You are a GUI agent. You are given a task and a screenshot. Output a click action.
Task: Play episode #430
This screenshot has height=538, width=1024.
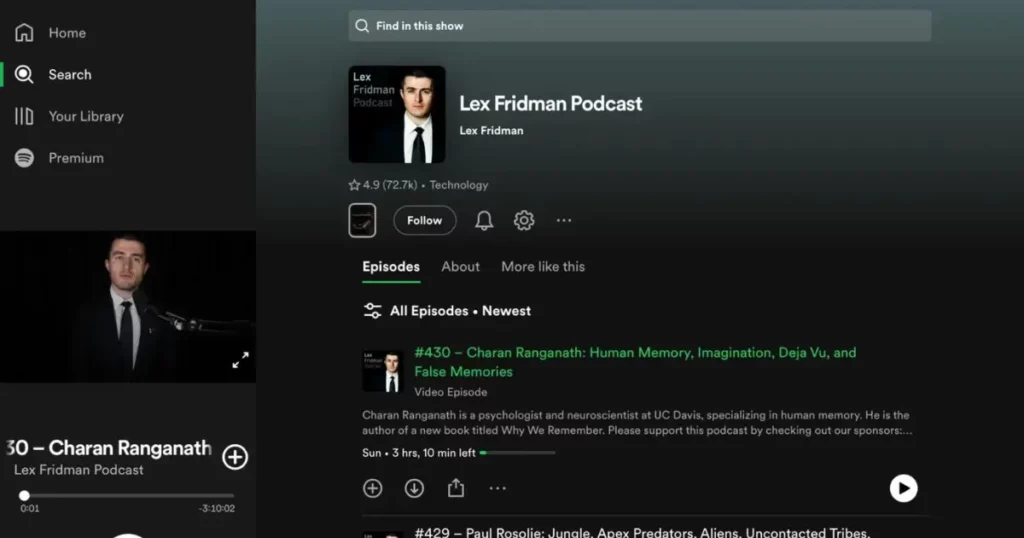pyautogui.click(x=903, y=488)
